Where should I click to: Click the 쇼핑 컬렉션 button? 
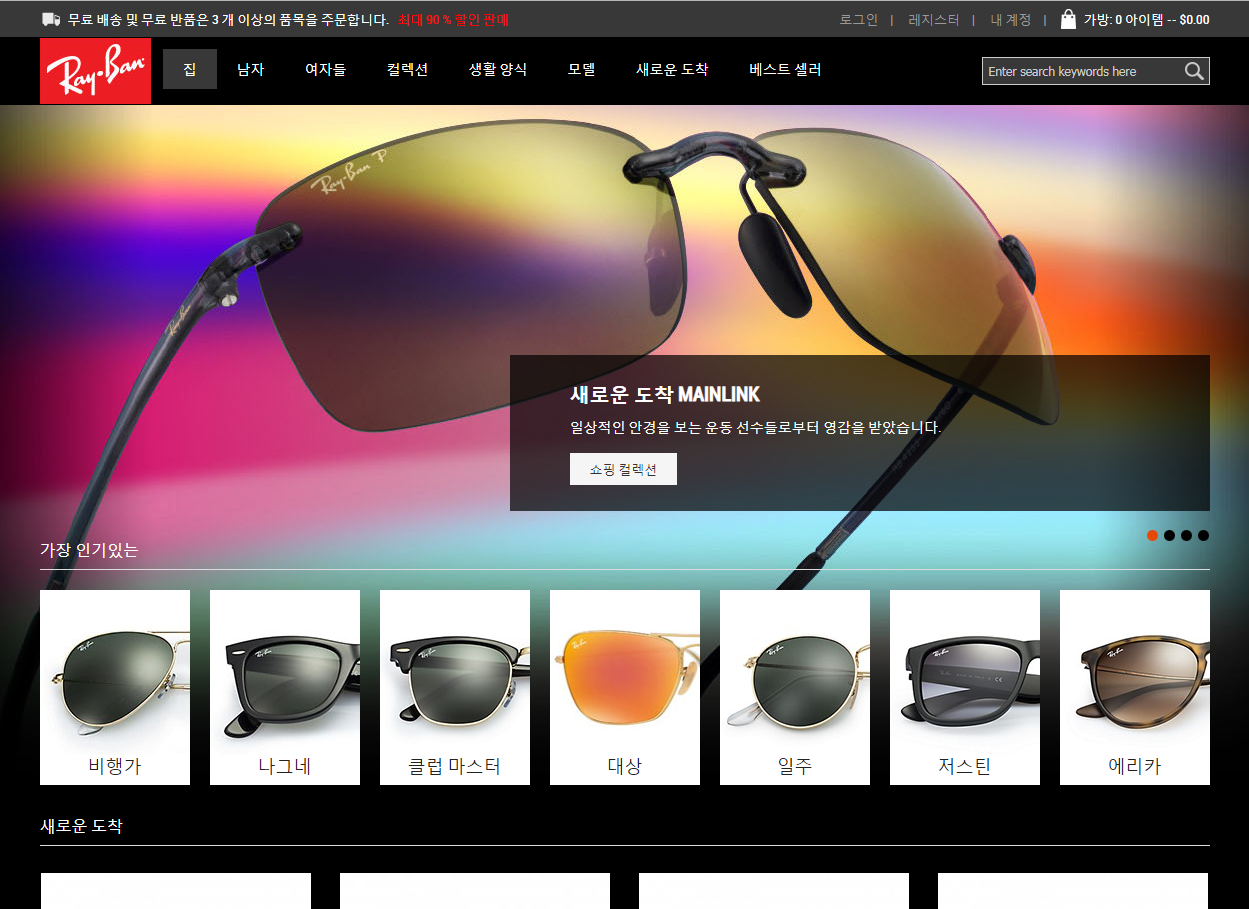(x=623, y=469)
